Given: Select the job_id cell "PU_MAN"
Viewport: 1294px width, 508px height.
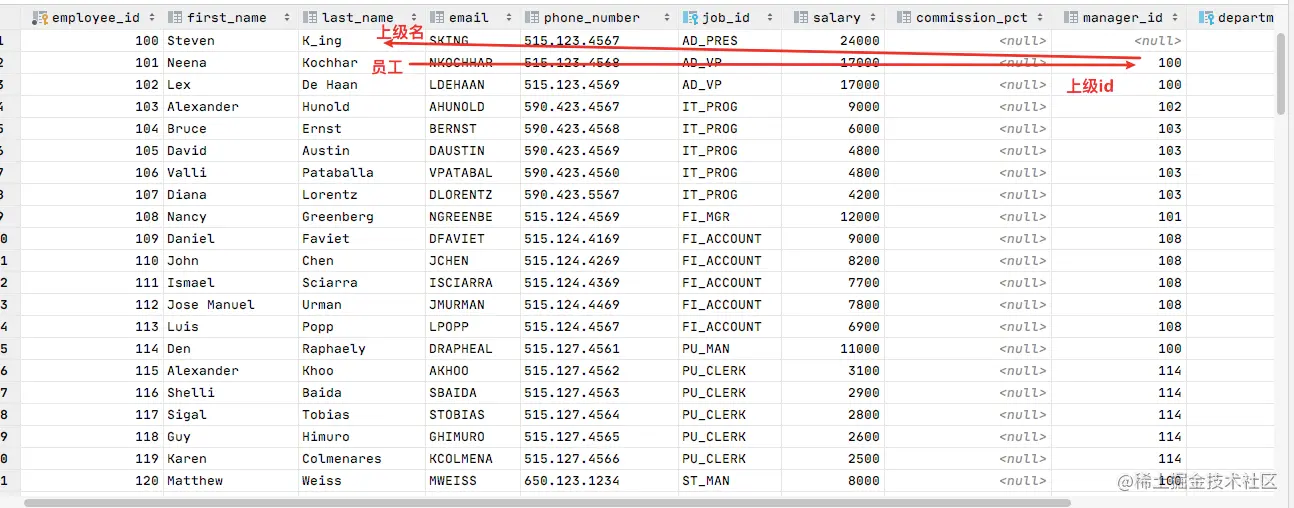Looking at the screenshot, I should (706, 349).
